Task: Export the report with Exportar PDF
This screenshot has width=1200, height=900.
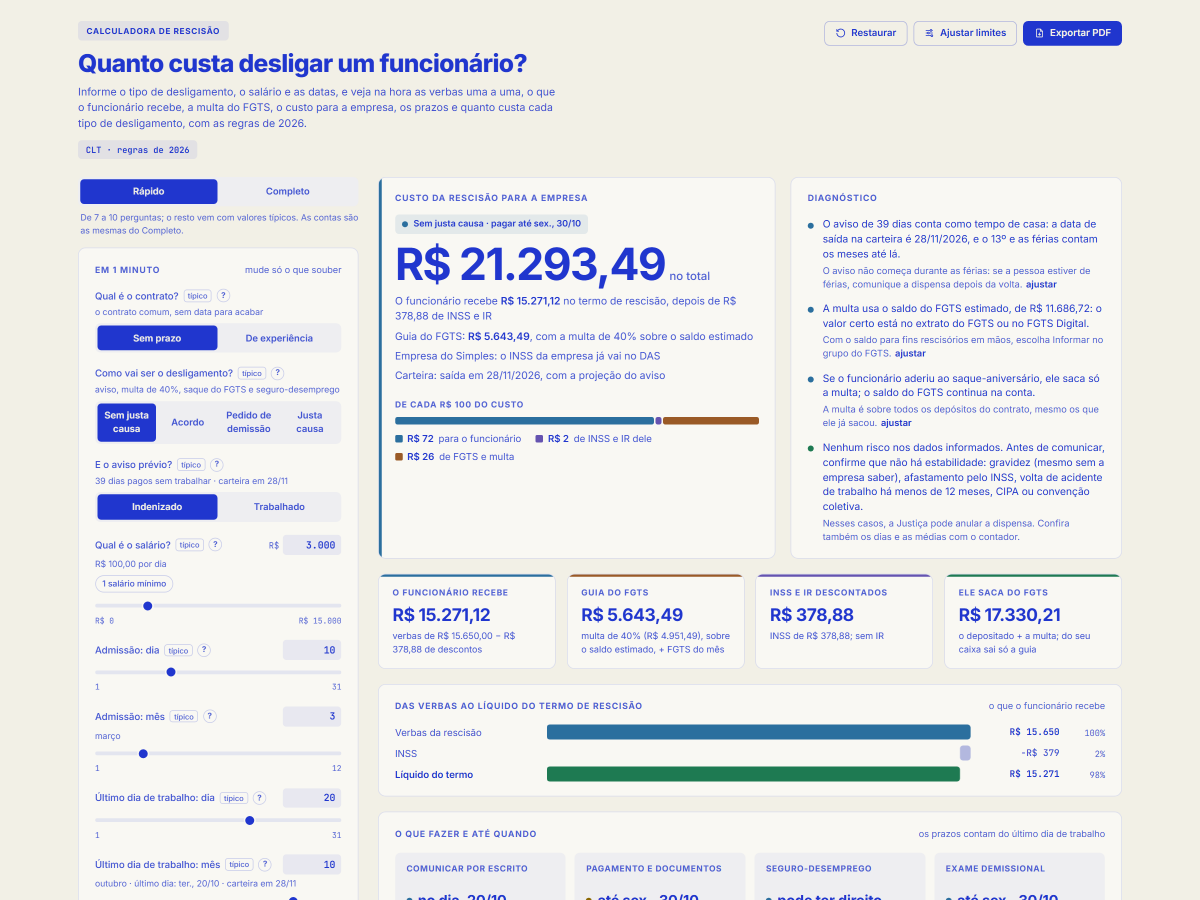Action: 1072,33
